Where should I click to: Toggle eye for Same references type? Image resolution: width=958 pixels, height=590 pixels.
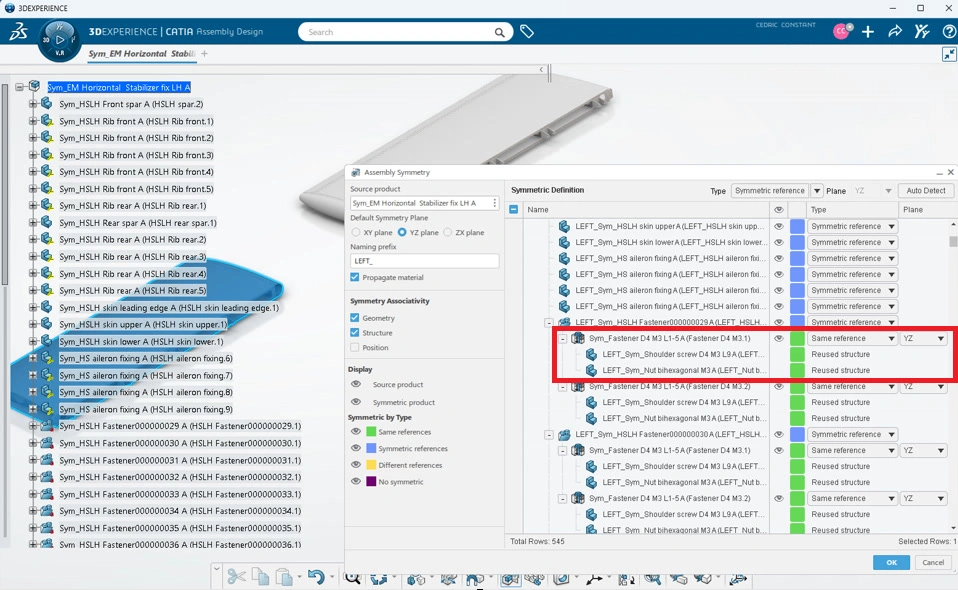coord(356,432)
